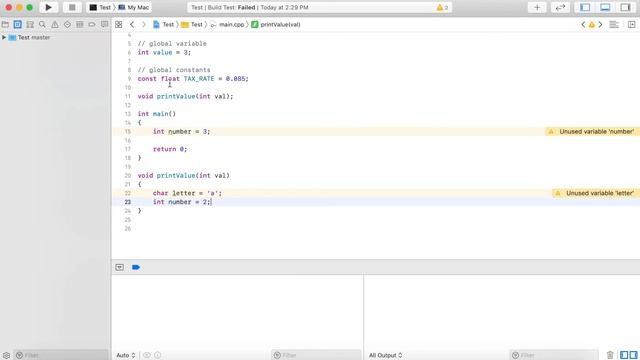Click the 'void printValue(int val);' prototype line

pos(185,96)
